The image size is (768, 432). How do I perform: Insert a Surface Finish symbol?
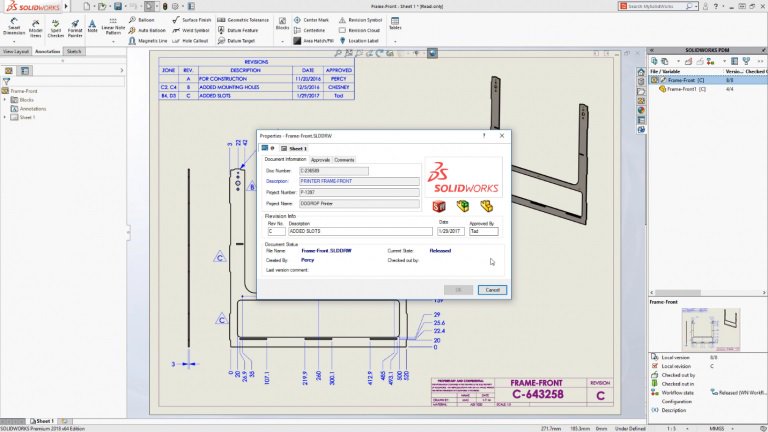tap(192, 20)
